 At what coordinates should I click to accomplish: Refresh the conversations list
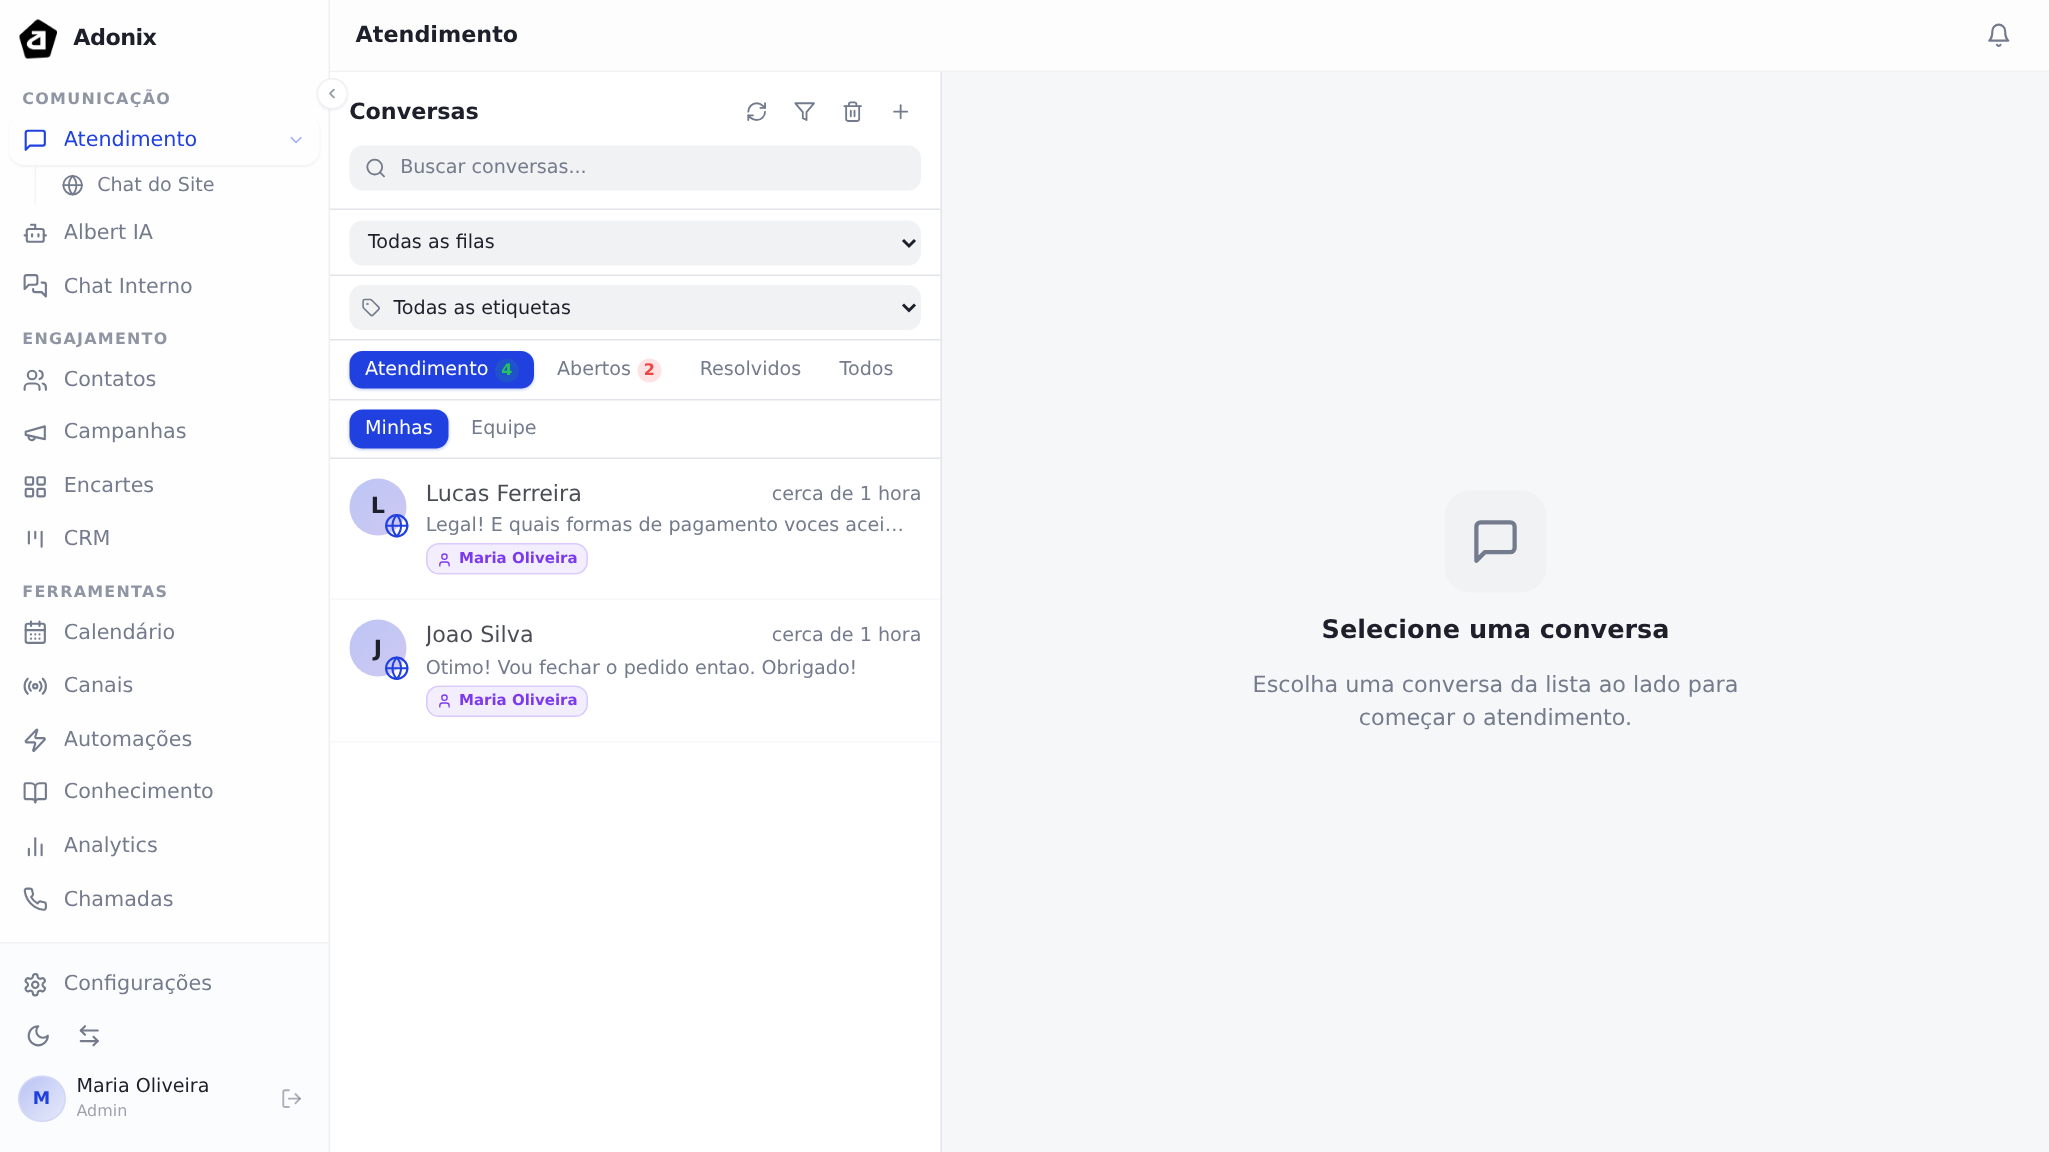pyautogui.click(x=756, y=112)
